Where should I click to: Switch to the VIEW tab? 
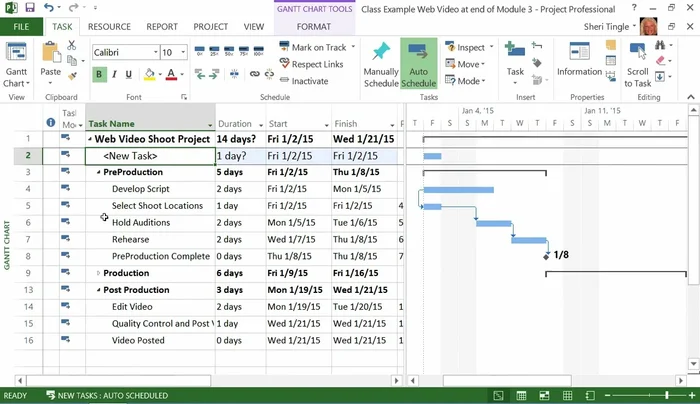tap(254, 27)
